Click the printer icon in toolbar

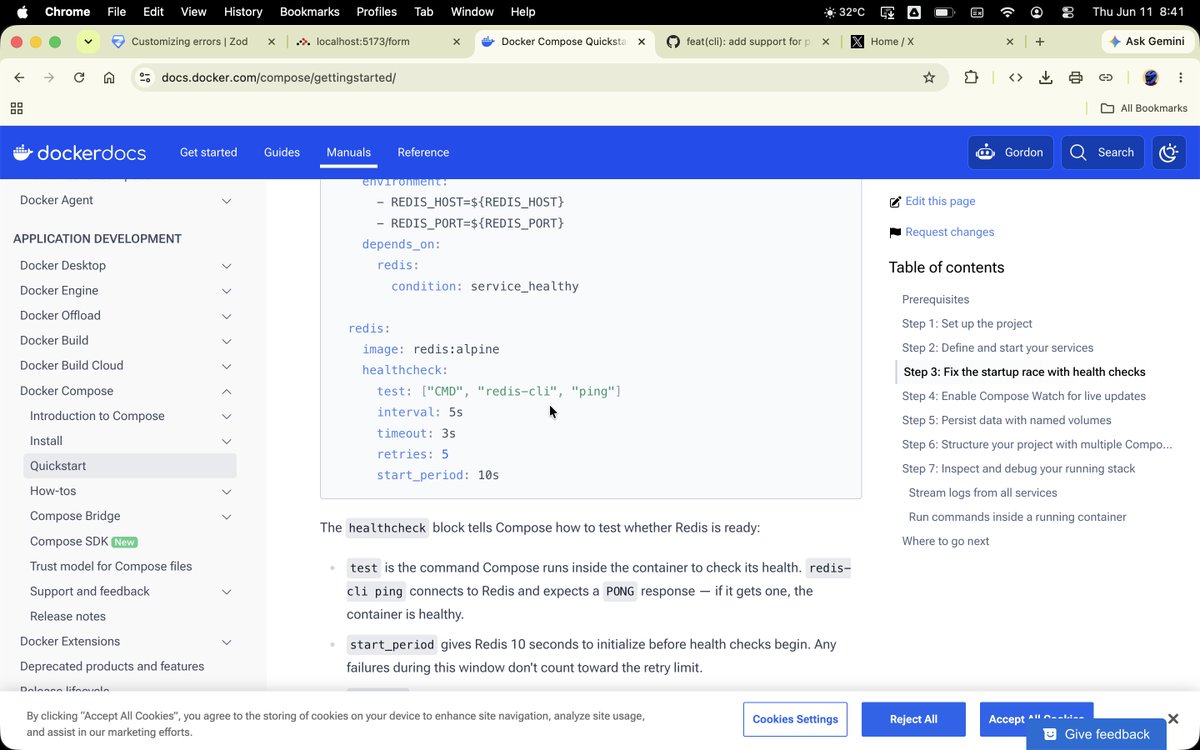pyautogui.click(x=1076, y=77)
